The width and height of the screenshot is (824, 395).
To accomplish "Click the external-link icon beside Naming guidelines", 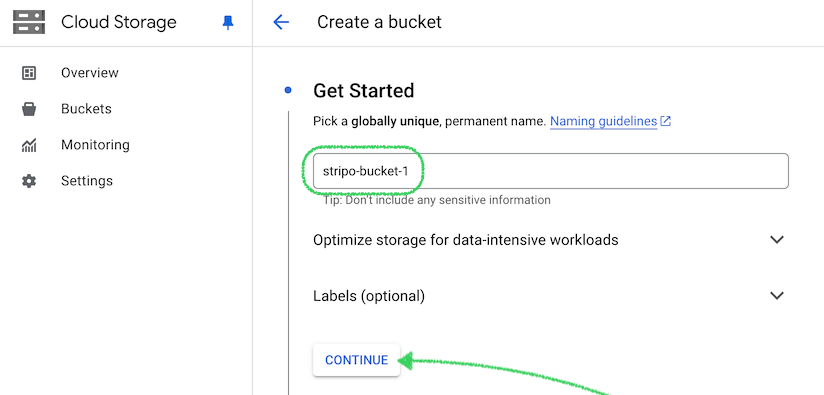I will click(x=665, y=121).
